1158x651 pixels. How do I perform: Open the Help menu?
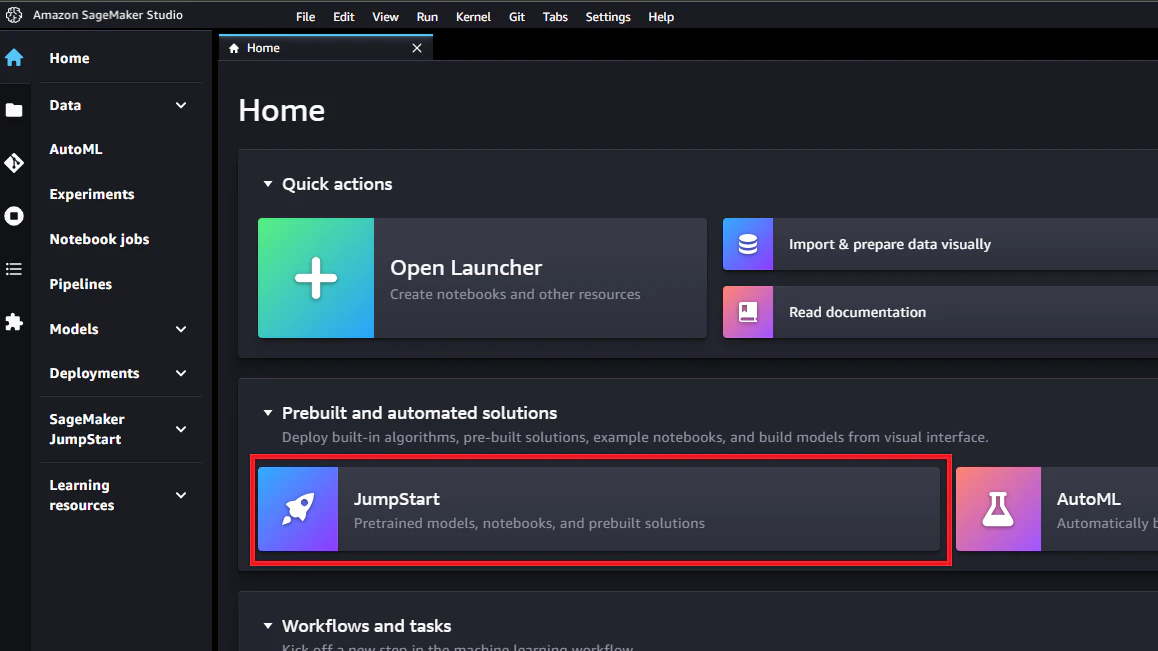coord(661,16)
